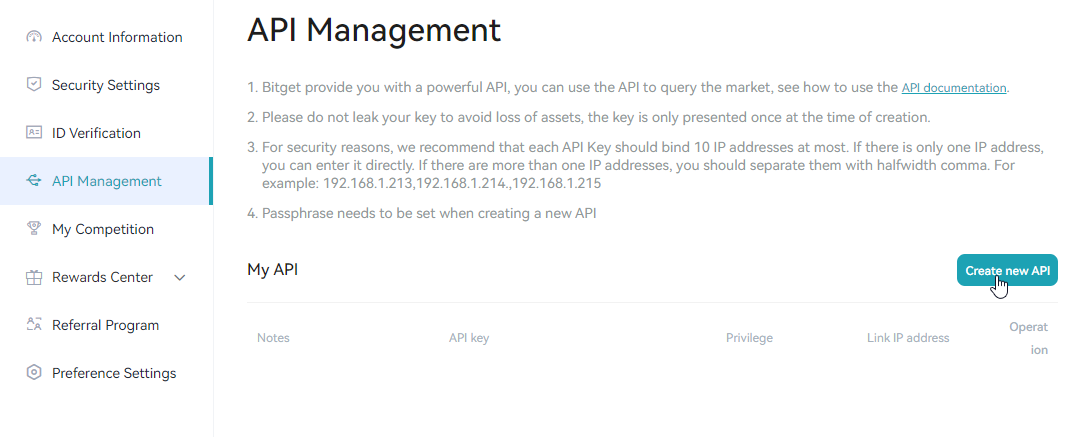Open My Competition section
The width and height of the screenshot is (1066, 437).
point(103,229)
